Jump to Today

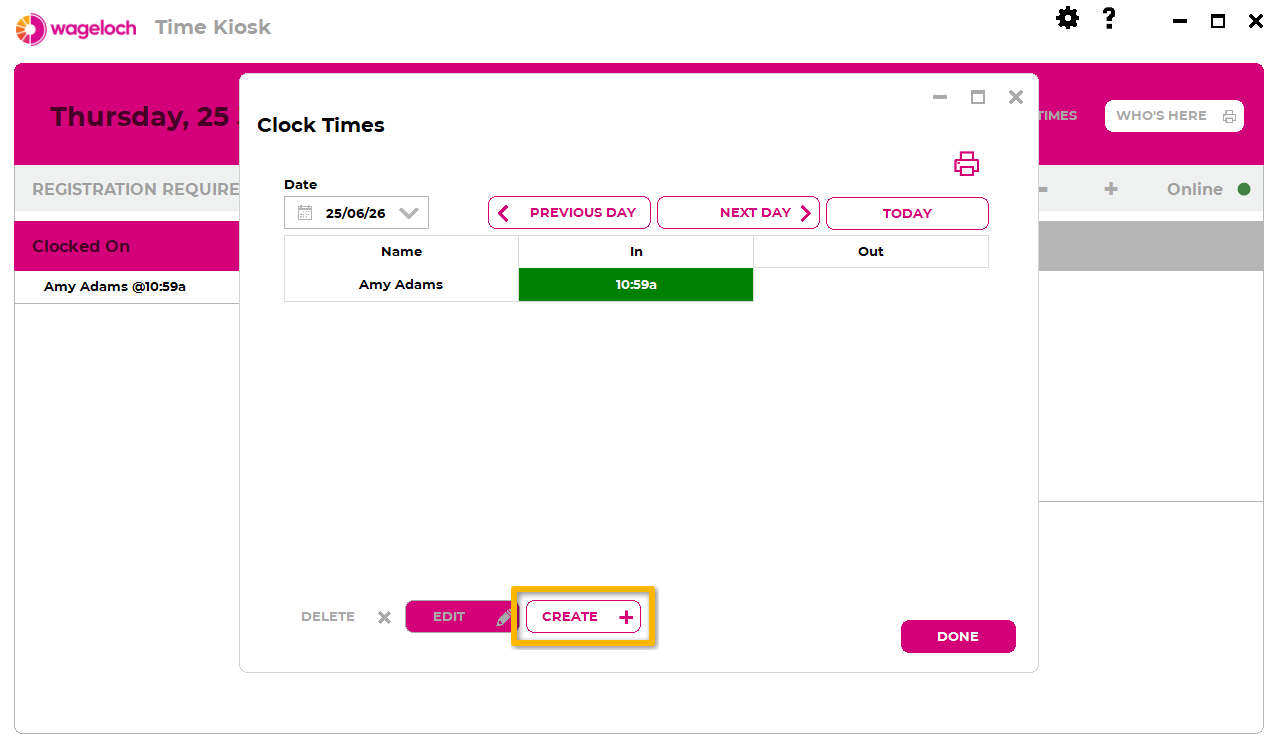pos(907,213)
